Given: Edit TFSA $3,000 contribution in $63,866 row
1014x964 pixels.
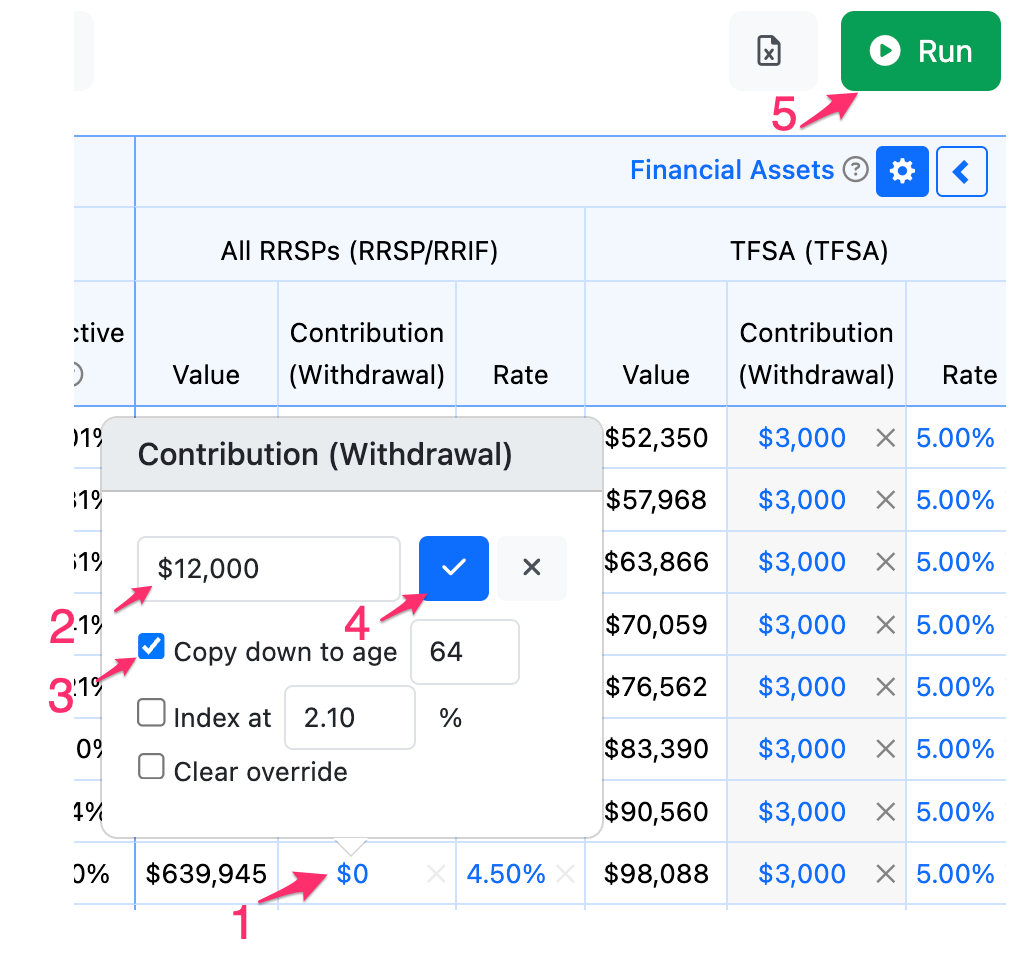Looking at the screenshot, I should (802, 562).
